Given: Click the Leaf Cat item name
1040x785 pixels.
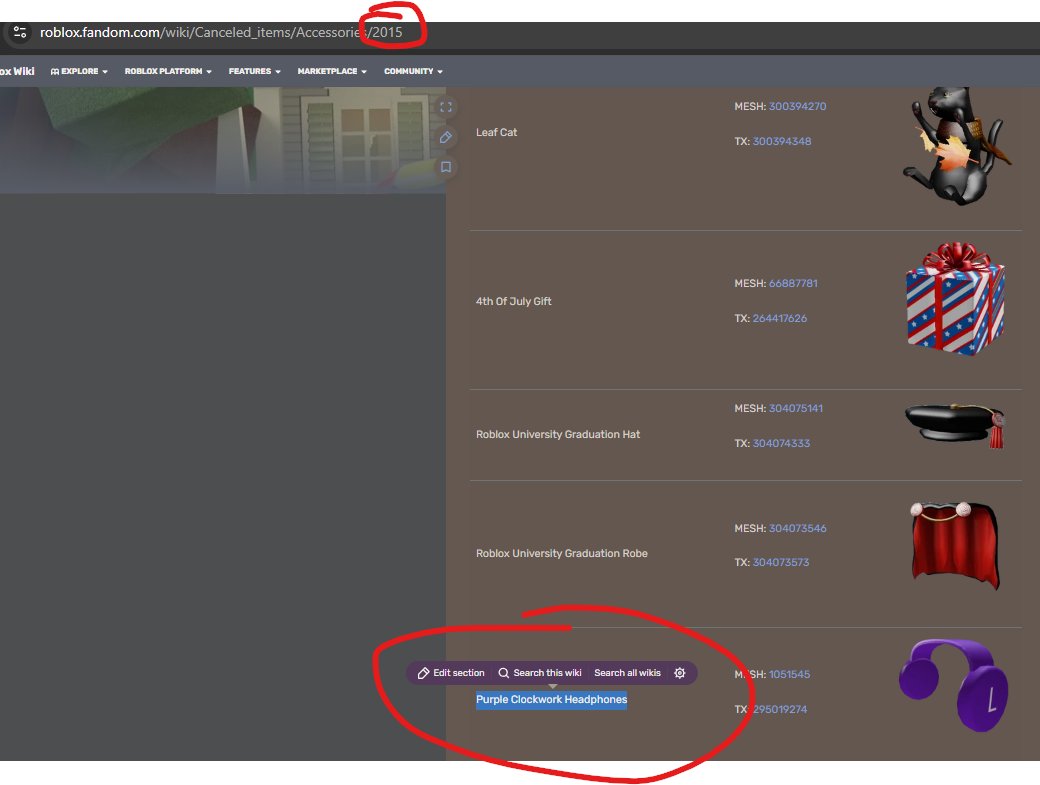Looking at the screenshot, I should [x=496, y=133].
